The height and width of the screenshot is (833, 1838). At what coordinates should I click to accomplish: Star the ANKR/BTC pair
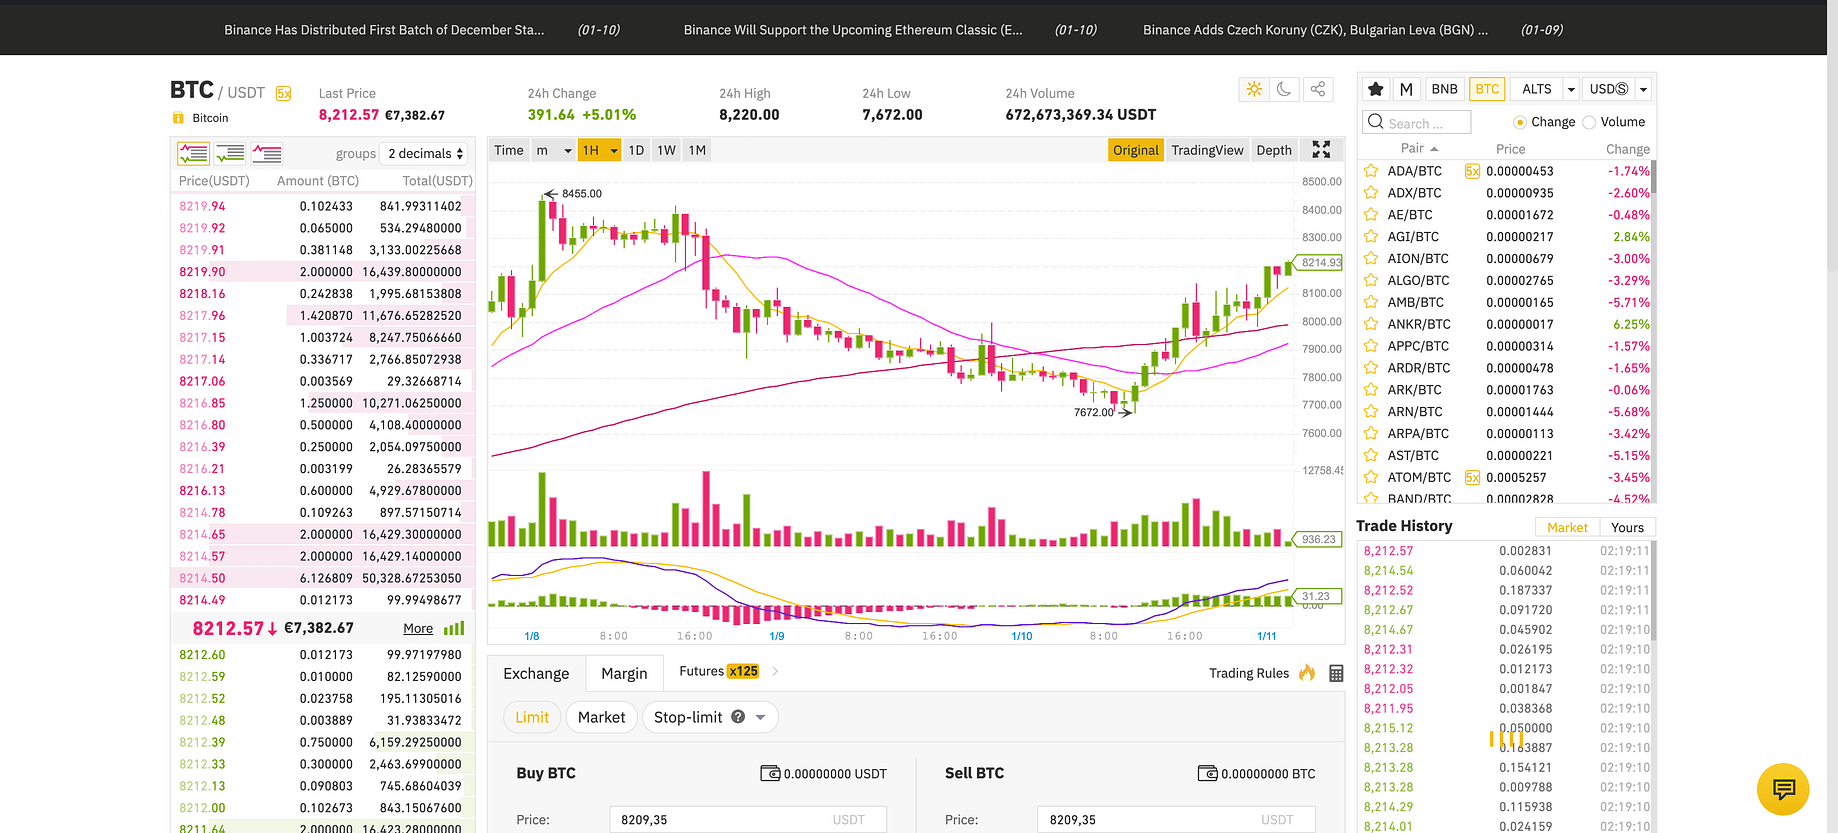[x=1371, y=324]
